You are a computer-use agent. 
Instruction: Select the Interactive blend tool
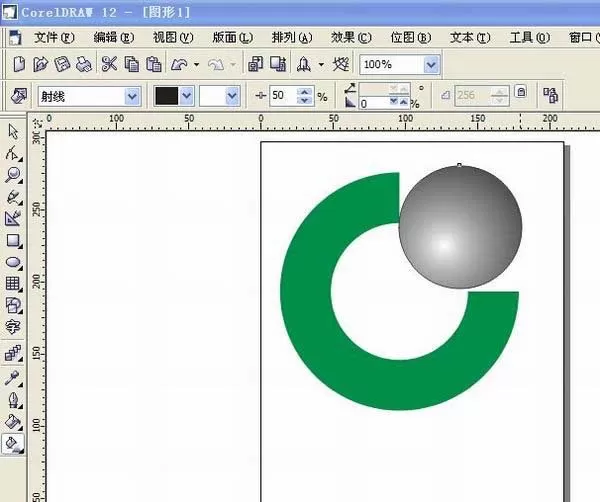pyautogui.click(x=13, y=353)
